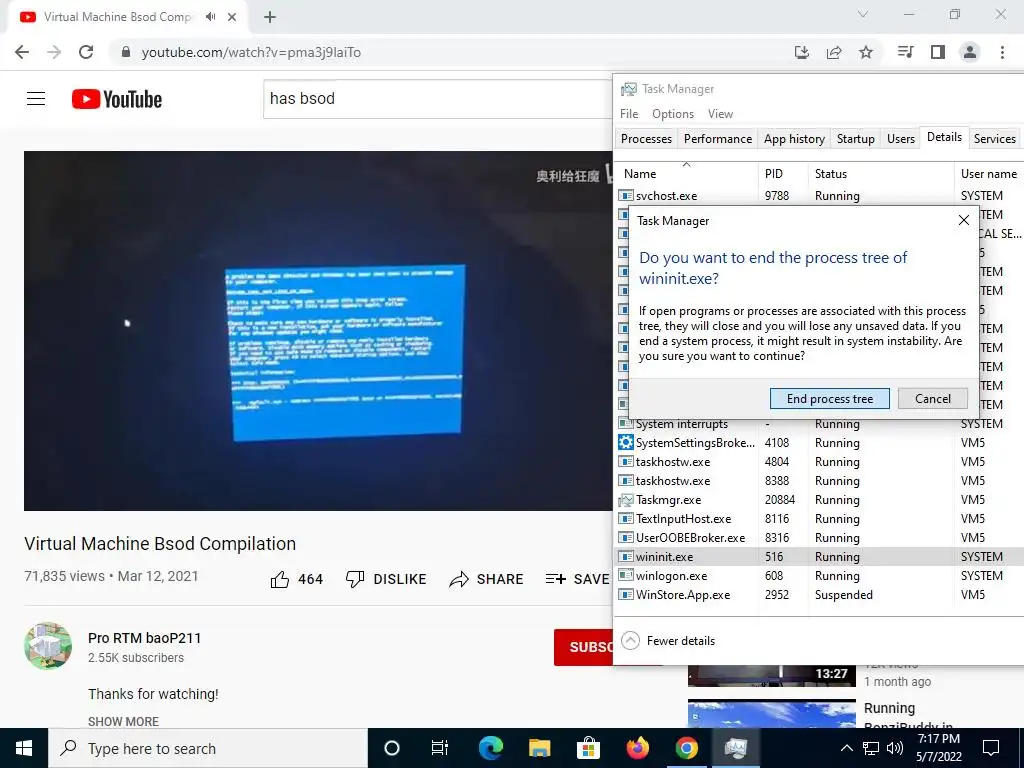Screen dimensions: 1024x768
Task: Click in the YouTube search box
Action: point(438,99)
